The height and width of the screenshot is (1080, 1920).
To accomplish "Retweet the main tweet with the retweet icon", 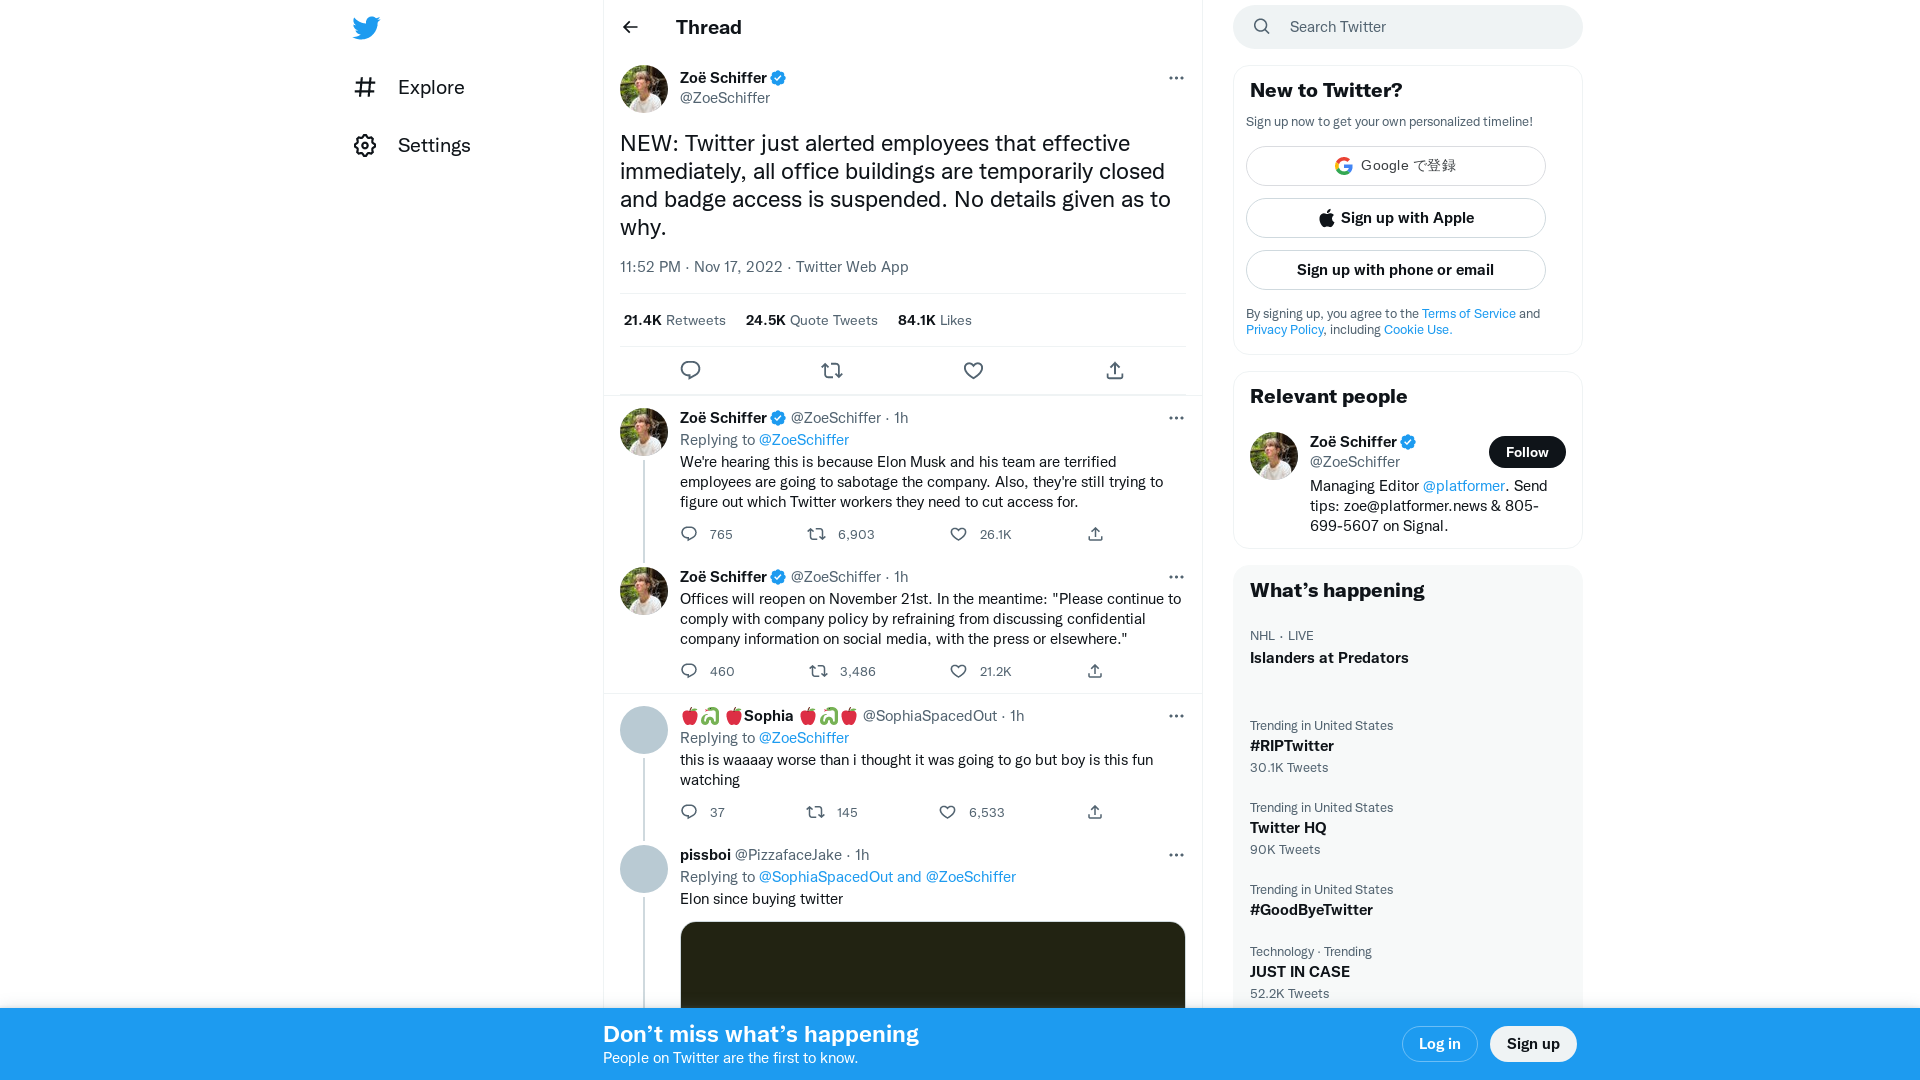I will 832,370.
